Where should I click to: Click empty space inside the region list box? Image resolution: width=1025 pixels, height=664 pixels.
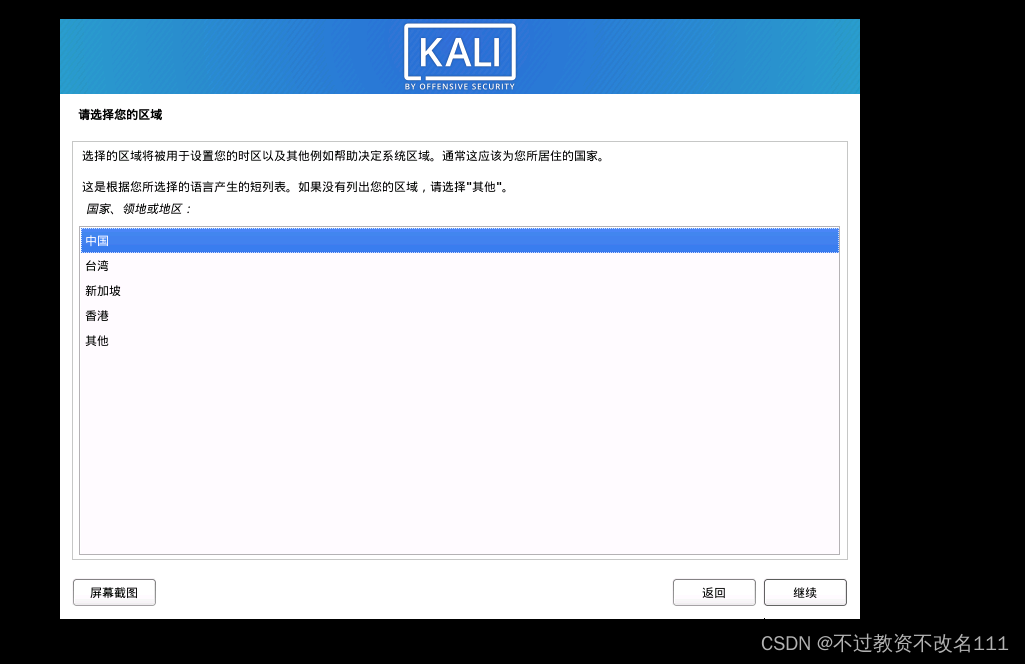[460, 451]
